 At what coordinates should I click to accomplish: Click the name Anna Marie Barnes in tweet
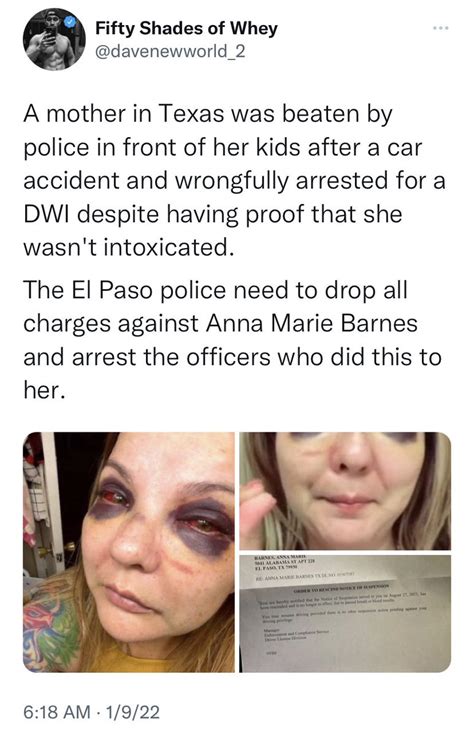click(311, 323)
